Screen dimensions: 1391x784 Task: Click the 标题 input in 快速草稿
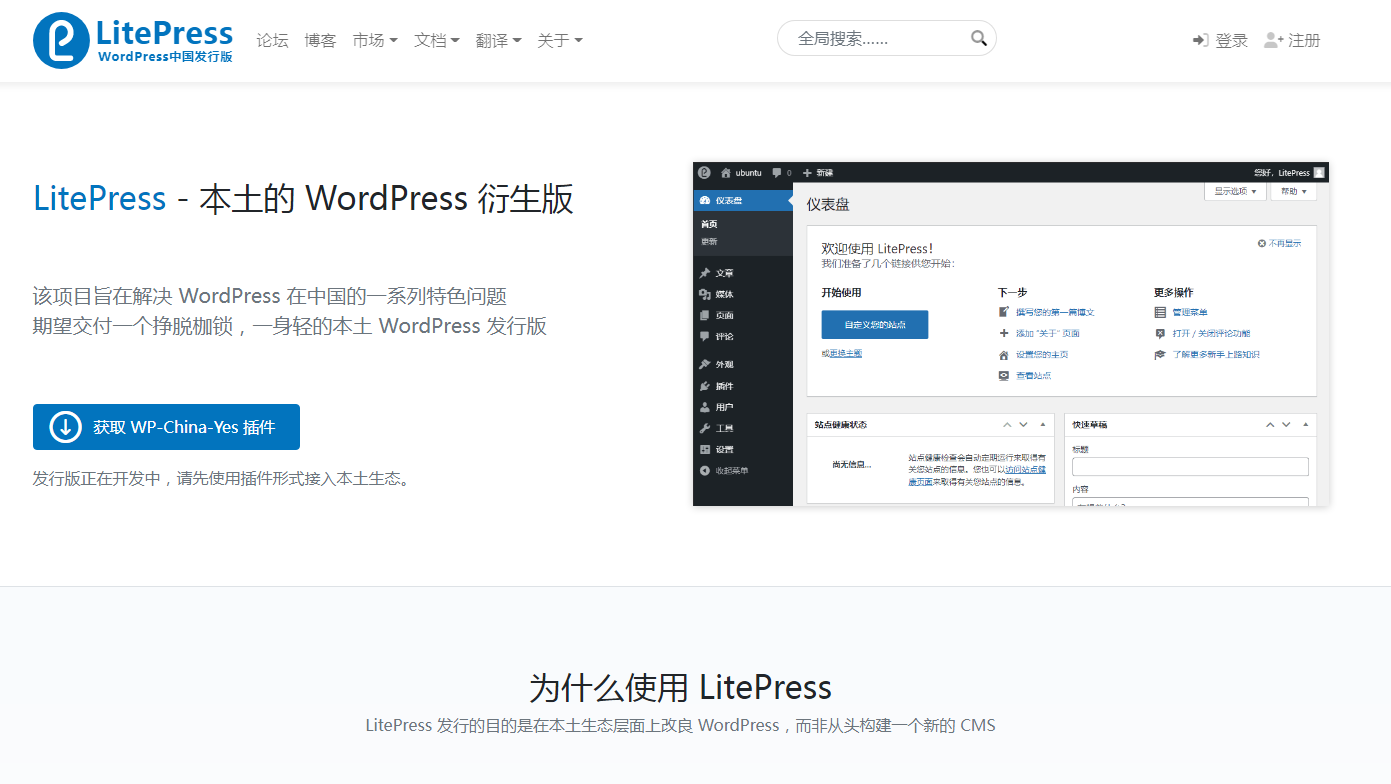point(1190,466)
